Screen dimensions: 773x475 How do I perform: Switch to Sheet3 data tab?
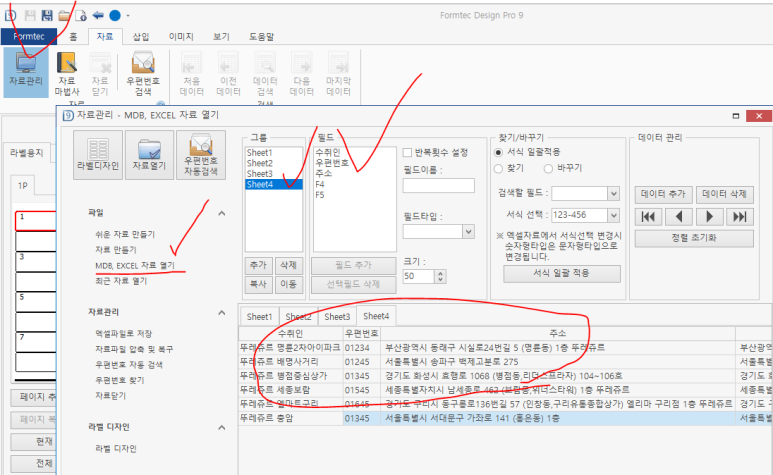[337, 317]
